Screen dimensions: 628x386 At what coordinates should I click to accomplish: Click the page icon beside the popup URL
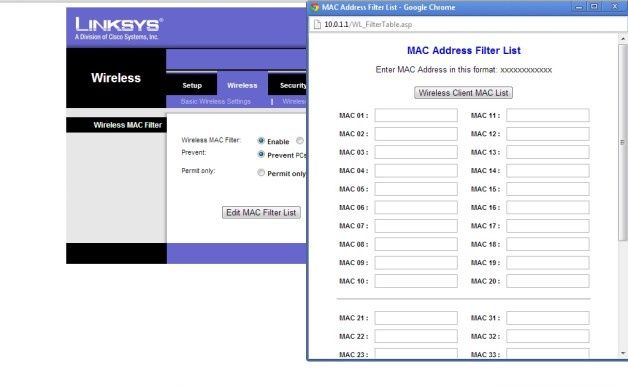pyautogui.click(x=317, y=24)
